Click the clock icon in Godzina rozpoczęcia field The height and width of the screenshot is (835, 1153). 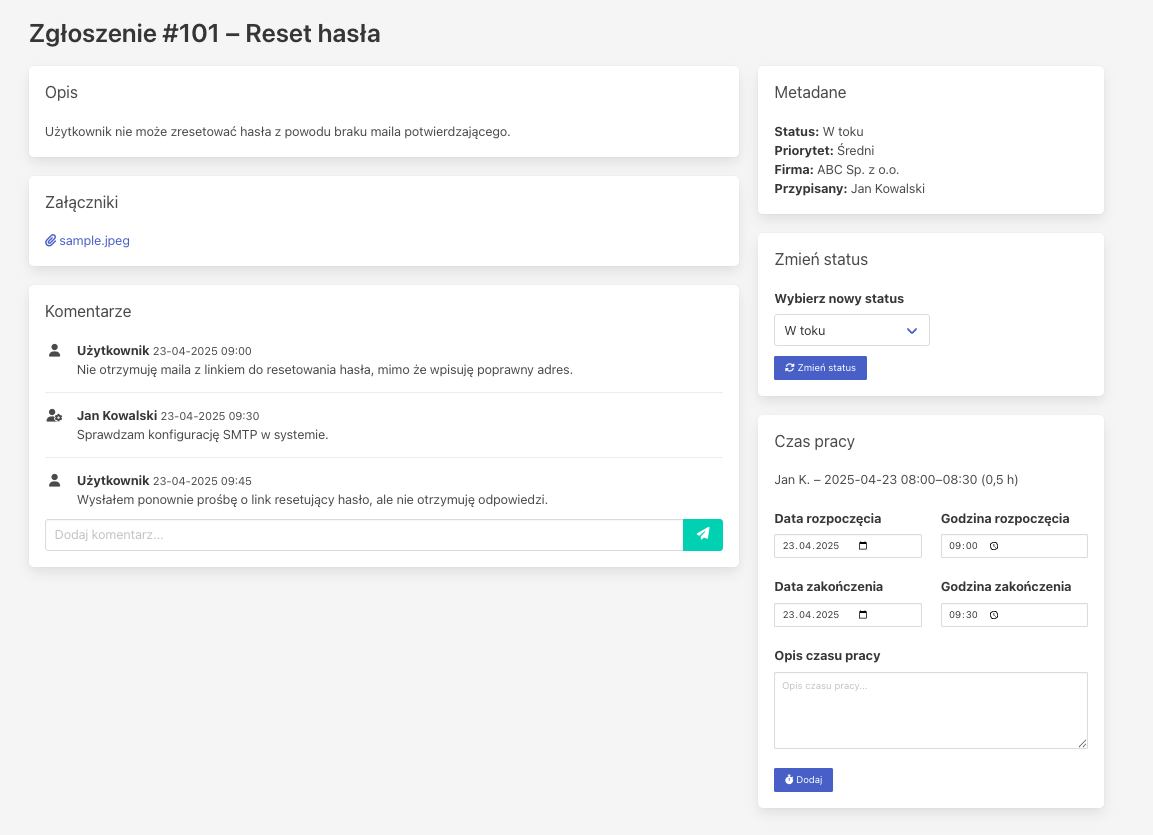tap(993, 546)
